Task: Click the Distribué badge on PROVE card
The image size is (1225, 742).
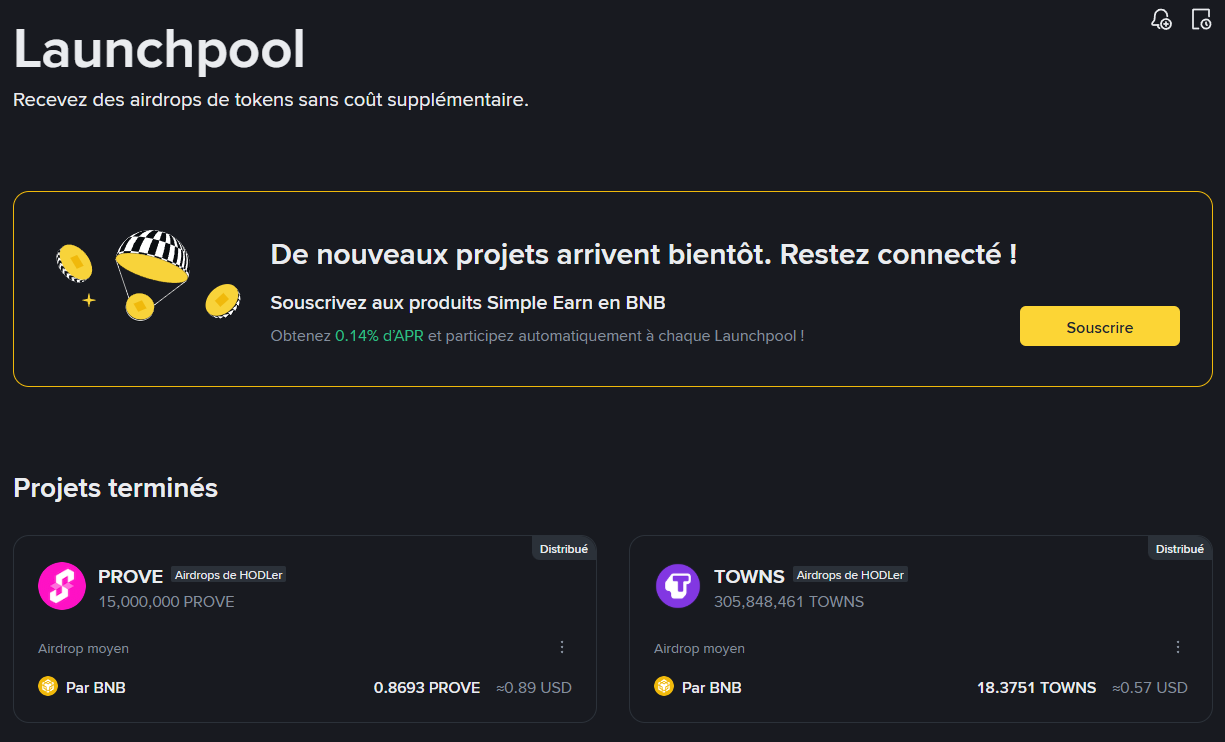Action: 564,549
